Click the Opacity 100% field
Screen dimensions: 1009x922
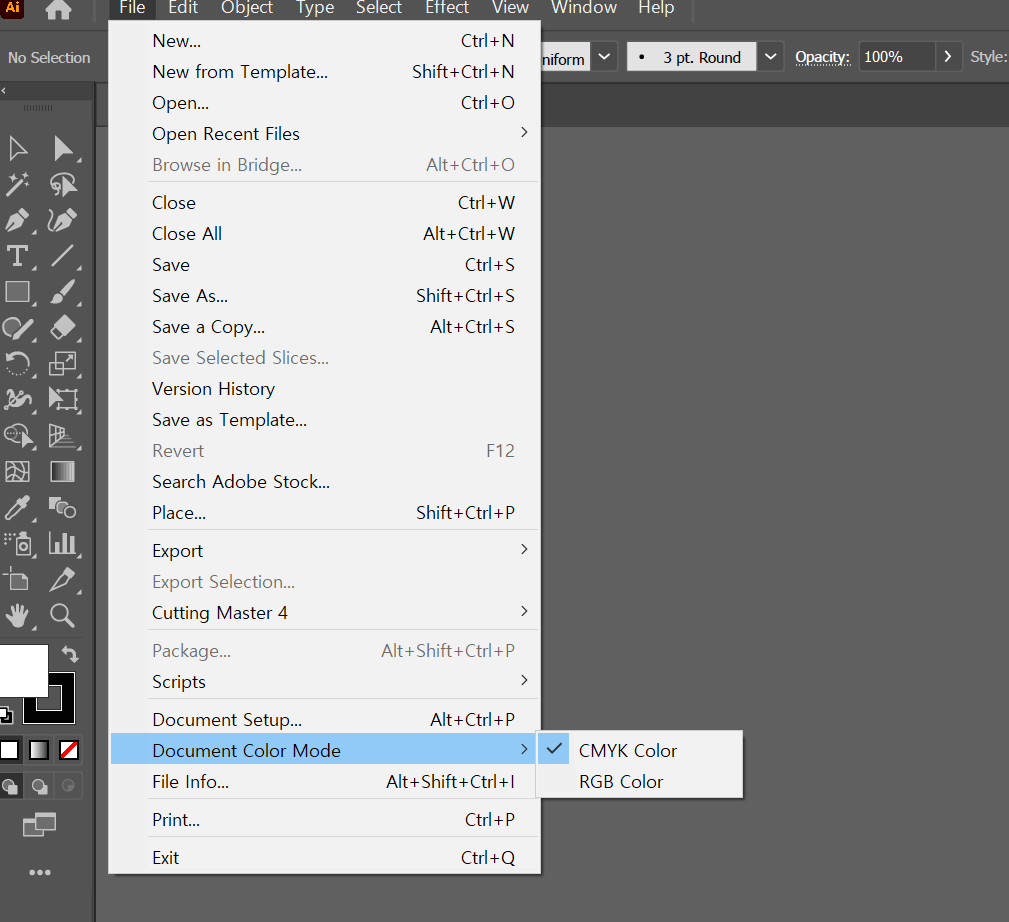896,57
